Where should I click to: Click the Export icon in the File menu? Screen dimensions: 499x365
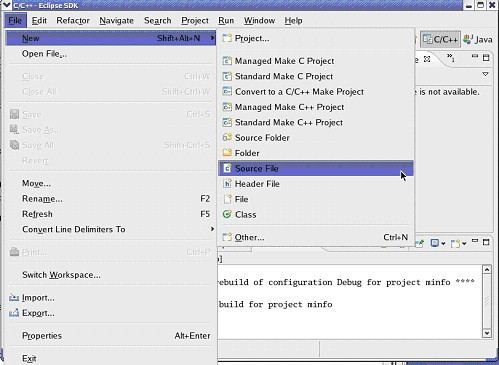tap(14, 313)
